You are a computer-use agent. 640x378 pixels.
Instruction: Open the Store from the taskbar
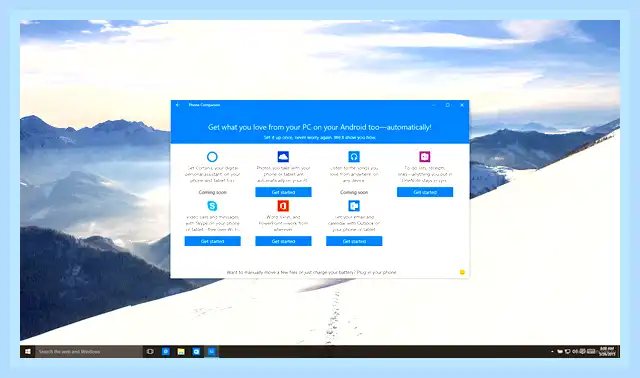[196, 351]
